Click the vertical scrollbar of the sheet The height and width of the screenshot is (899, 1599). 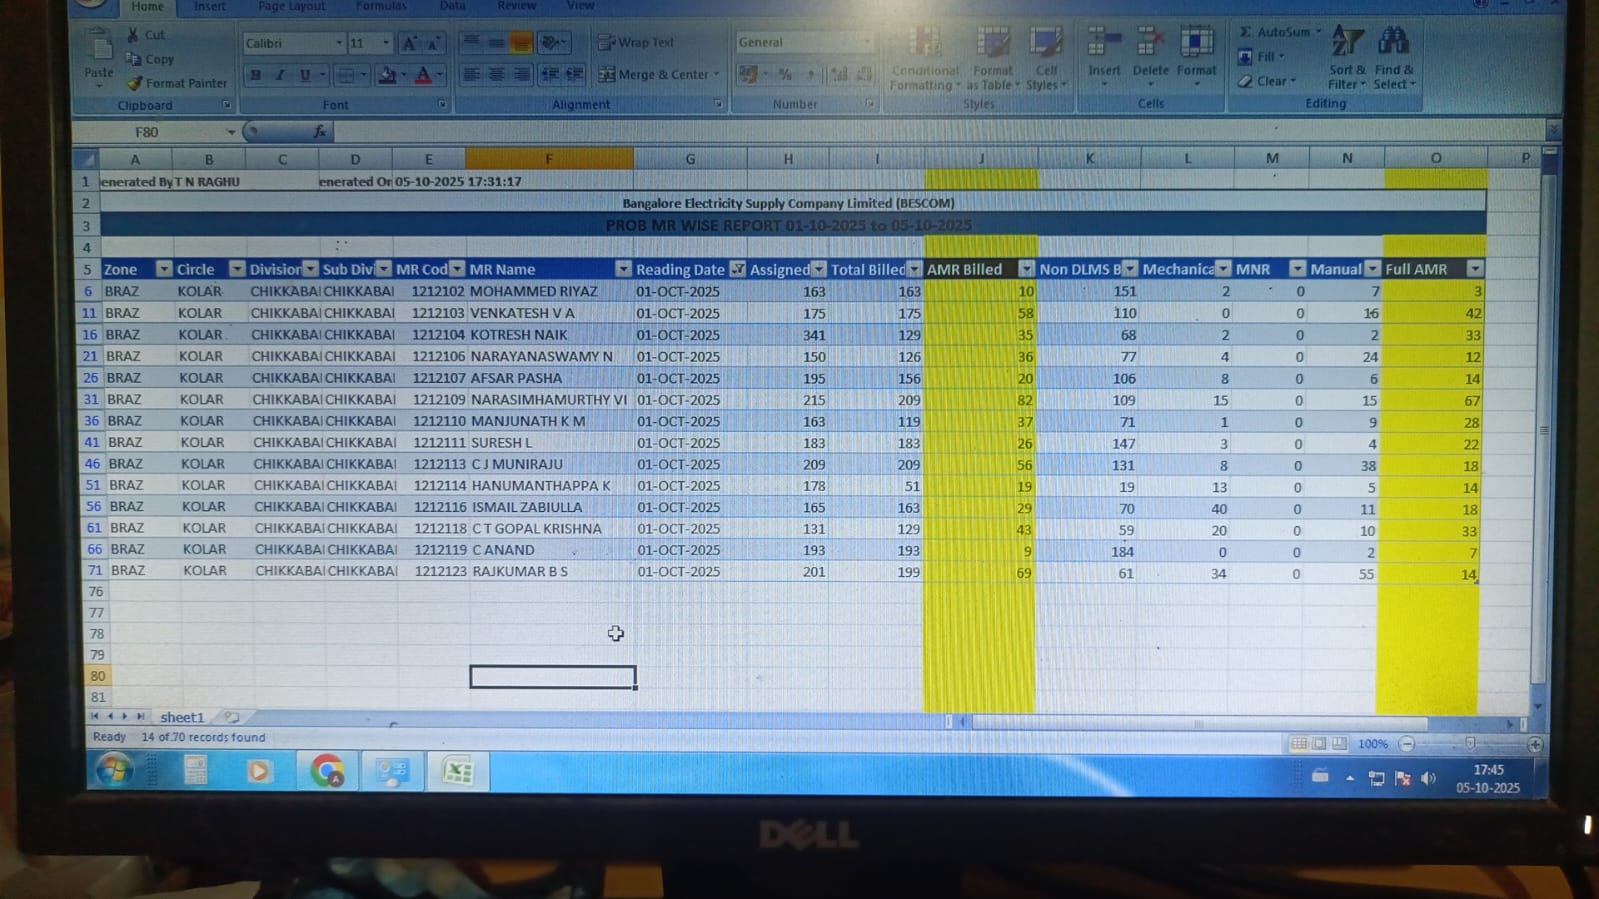click(x=1546, y=430)
